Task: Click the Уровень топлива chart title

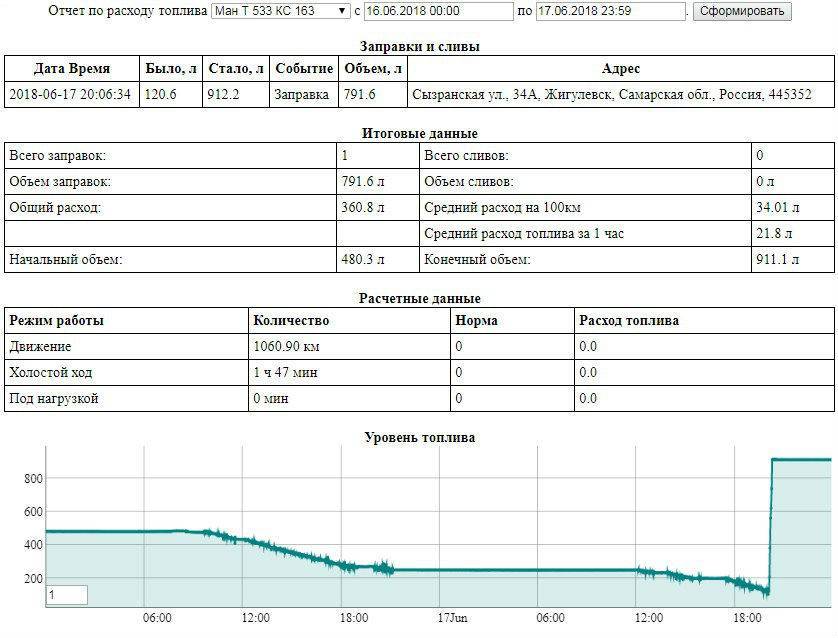Action: (419, 438)
